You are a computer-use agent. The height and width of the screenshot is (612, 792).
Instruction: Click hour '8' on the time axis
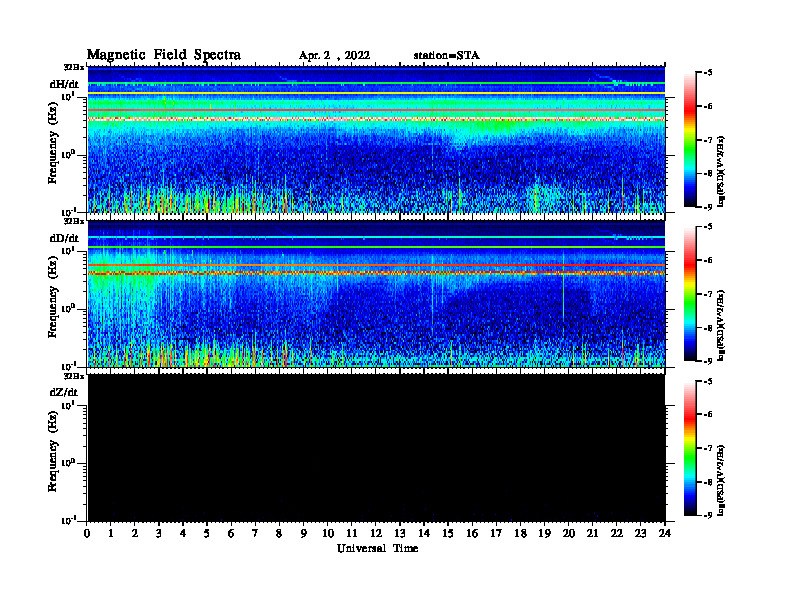[279, 534]
